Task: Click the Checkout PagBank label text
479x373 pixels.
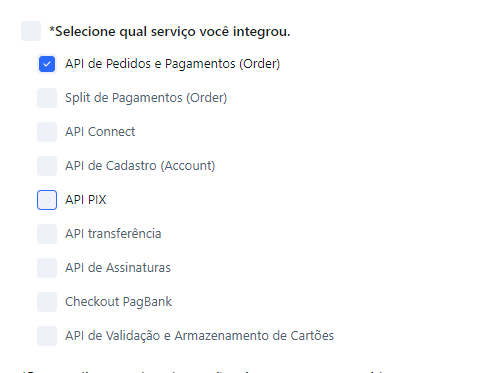Action: 118,302
